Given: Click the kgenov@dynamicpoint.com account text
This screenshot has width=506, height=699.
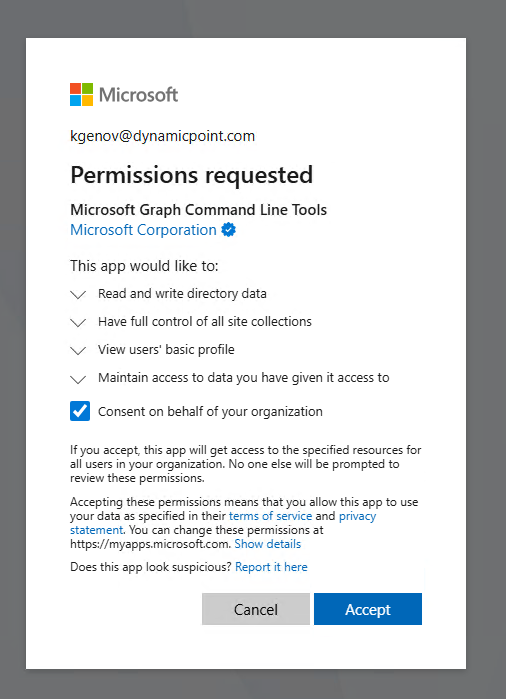Looking at the screenshot, I should pyautogui.click(x=162, y=136).
